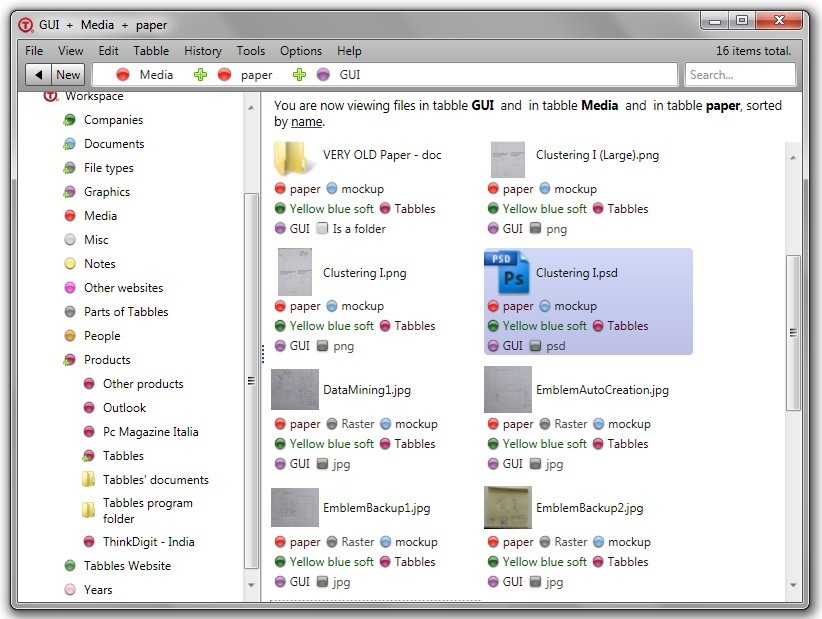
Task: Click the file list vertical scrollbar thumb
Action: (793, 333)
